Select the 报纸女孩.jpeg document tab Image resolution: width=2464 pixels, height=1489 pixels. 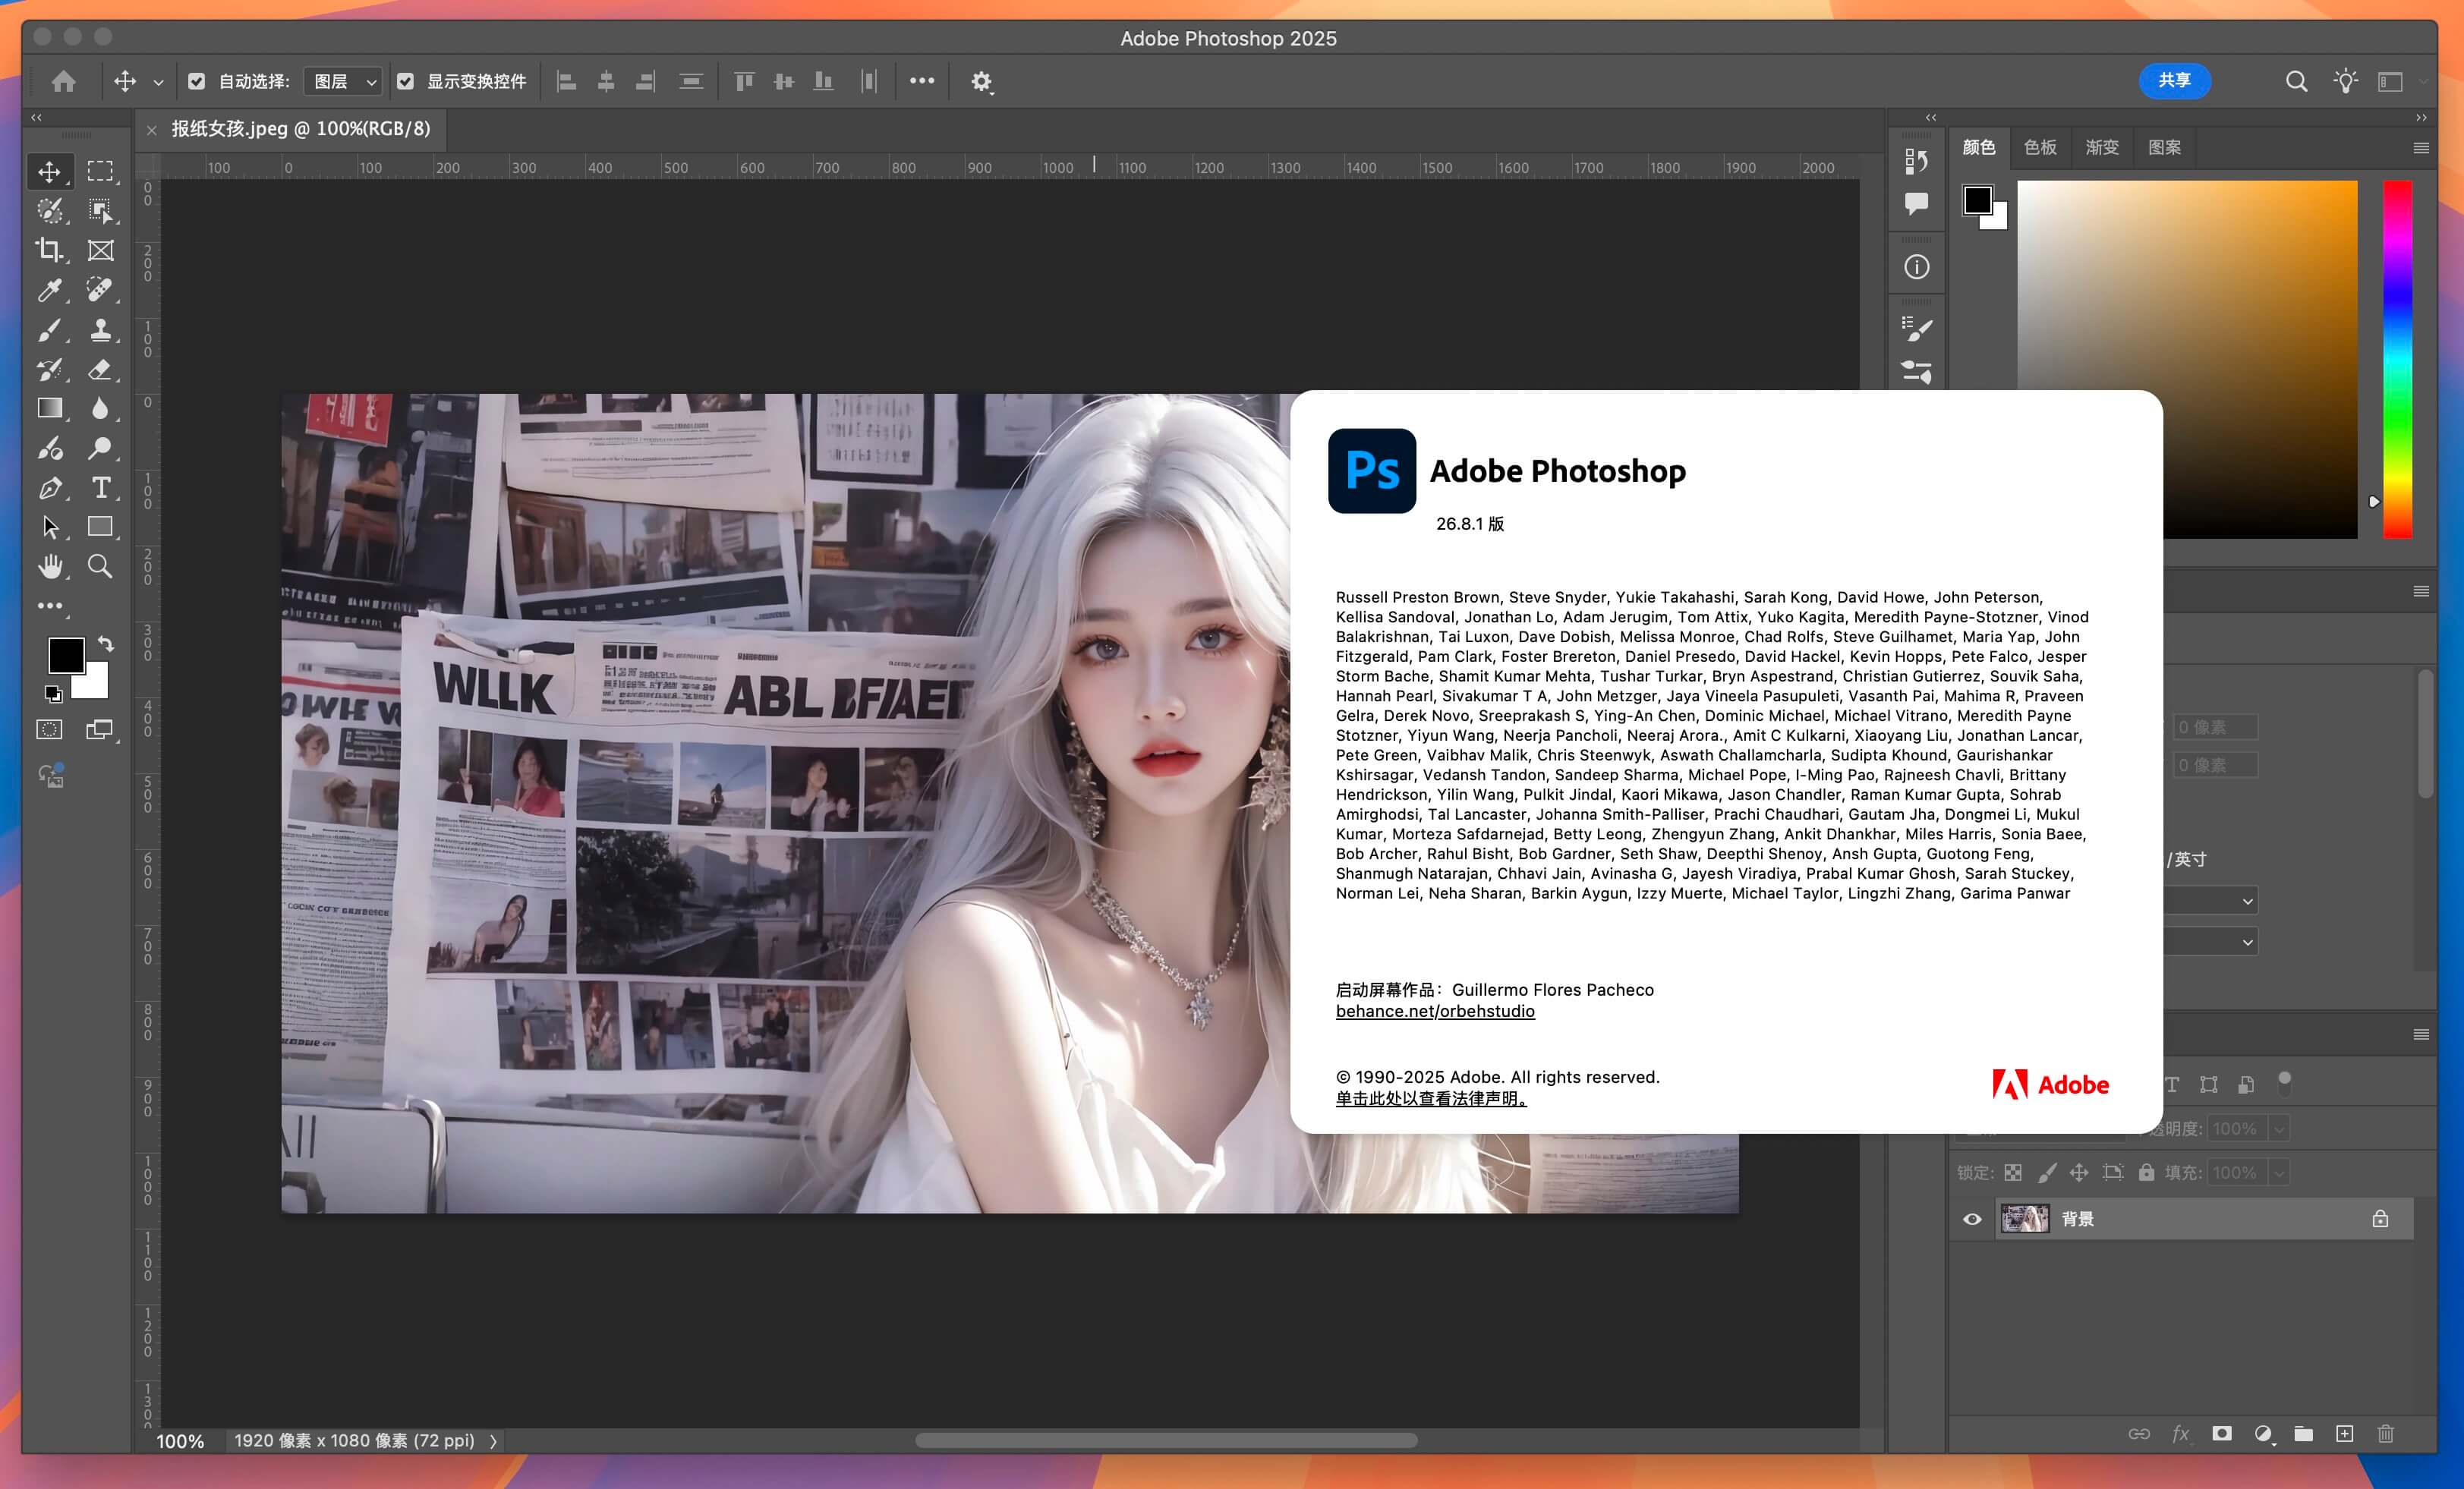pyautogui.click(x=300, y=129)
